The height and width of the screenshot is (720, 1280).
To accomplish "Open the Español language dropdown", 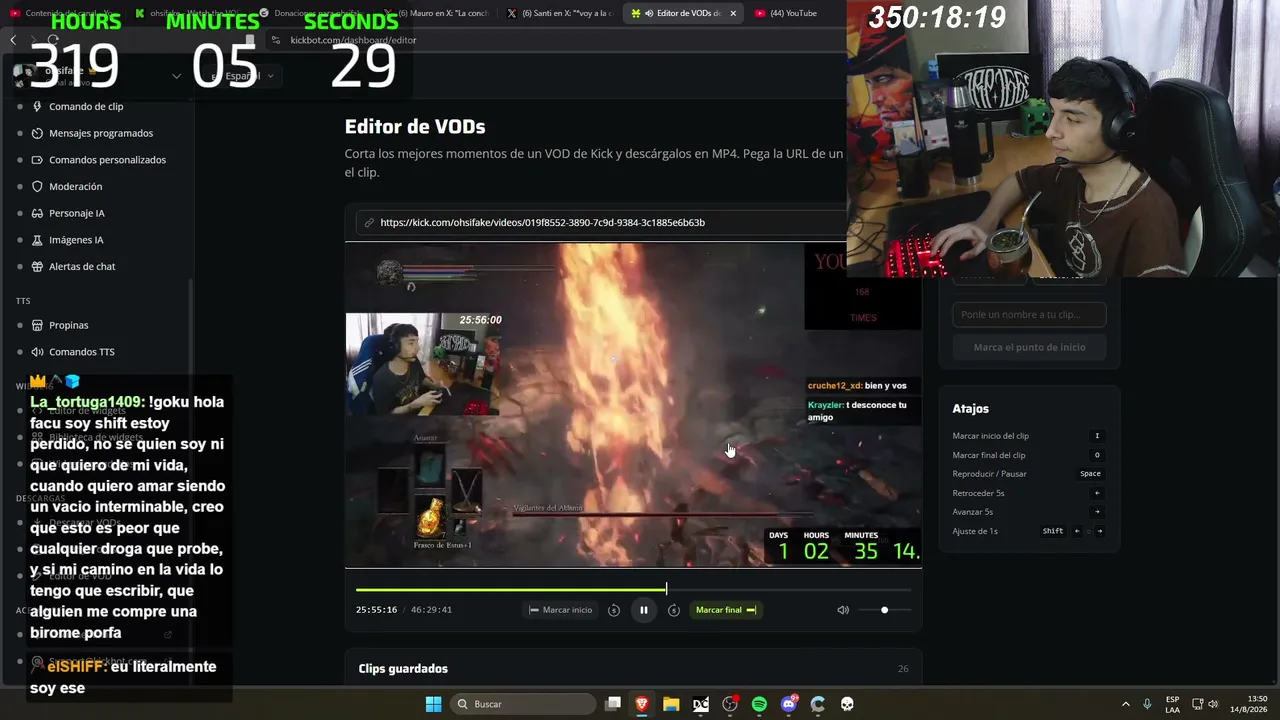I will tap(242, 76).
